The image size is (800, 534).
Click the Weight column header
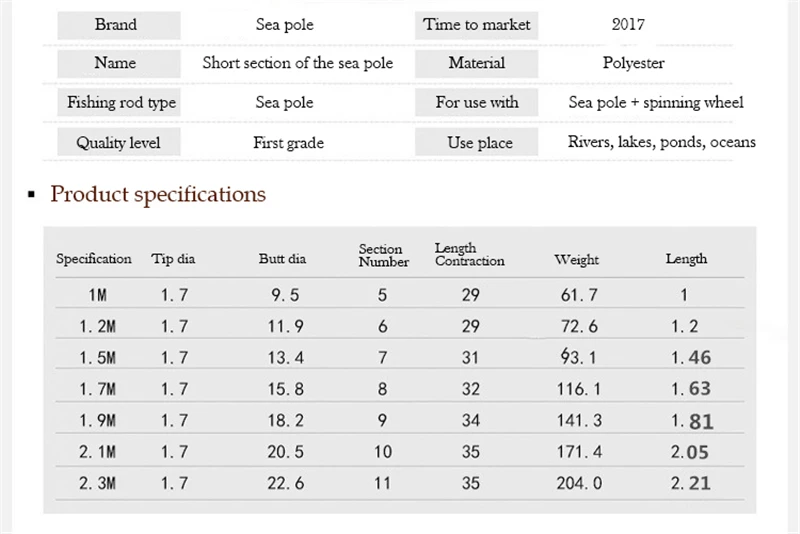(x=577, y=260)
